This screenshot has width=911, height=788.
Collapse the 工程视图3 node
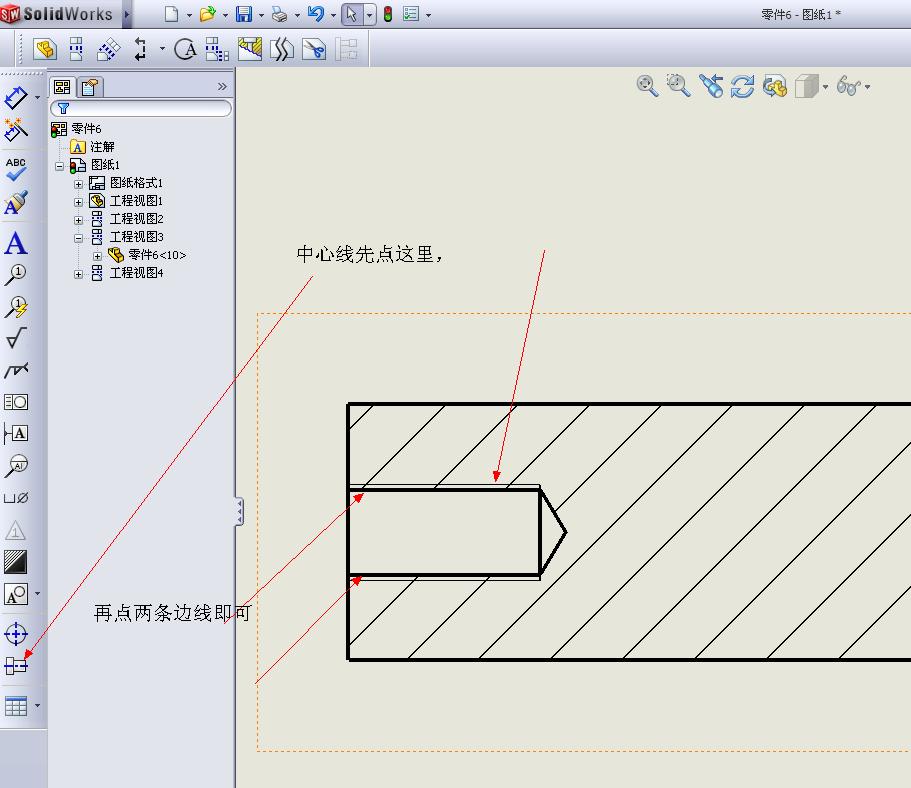click(78, 238)
